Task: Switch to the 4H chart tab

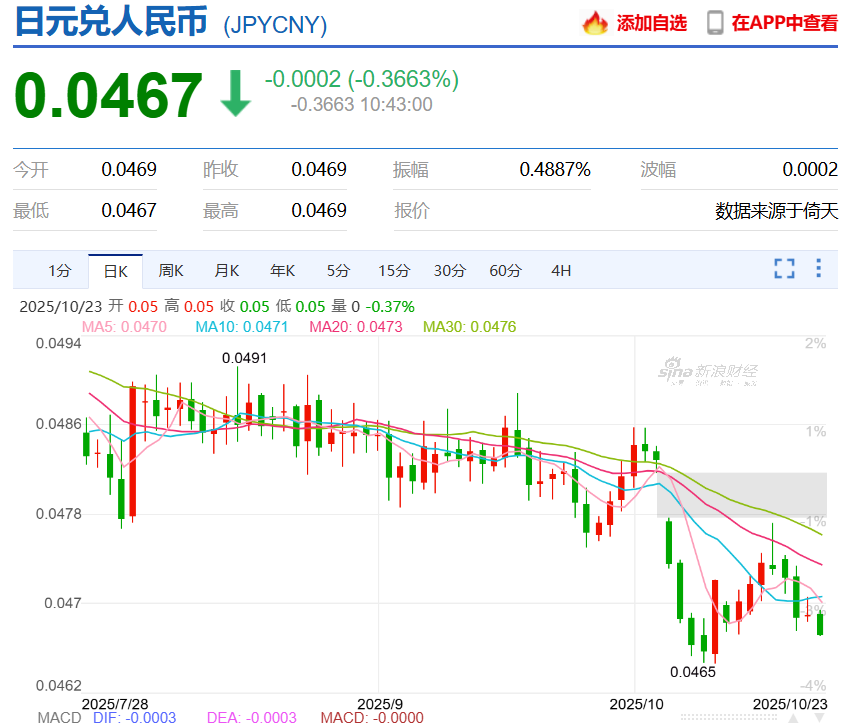Action: (561, 270)
